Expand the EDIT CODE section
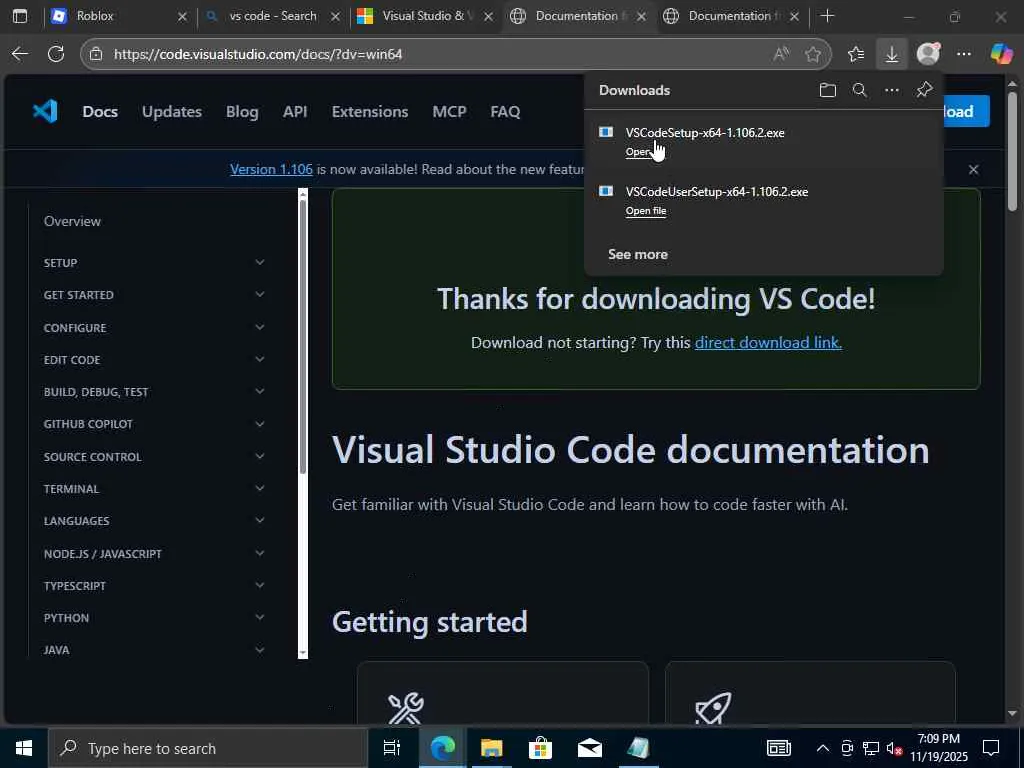1024x768 pixels. pos(260,359)
